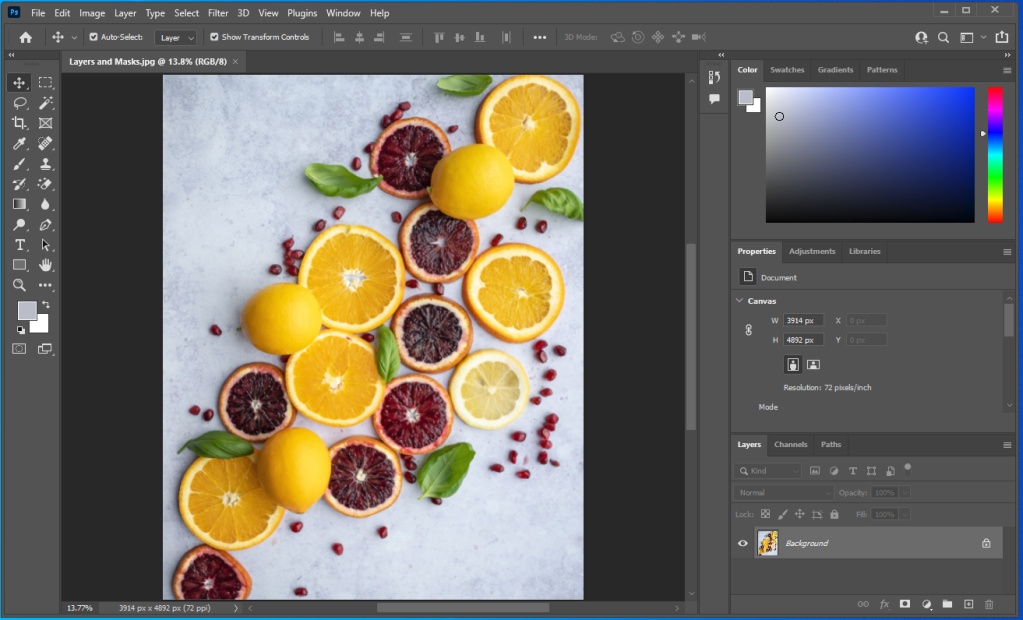Open the Adjustments panel tab
Screen dimensions: 1023x620
(x=812, y=251)
